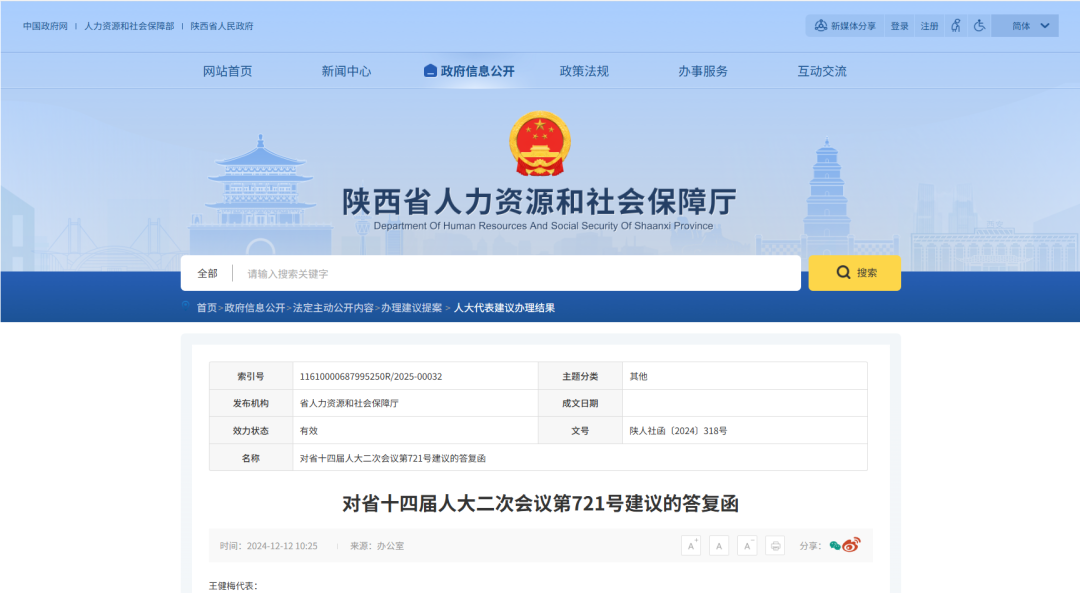Select 政府信息公开 navigation tab
Viewport: 1080px width, 593px height.
[470, 71]
